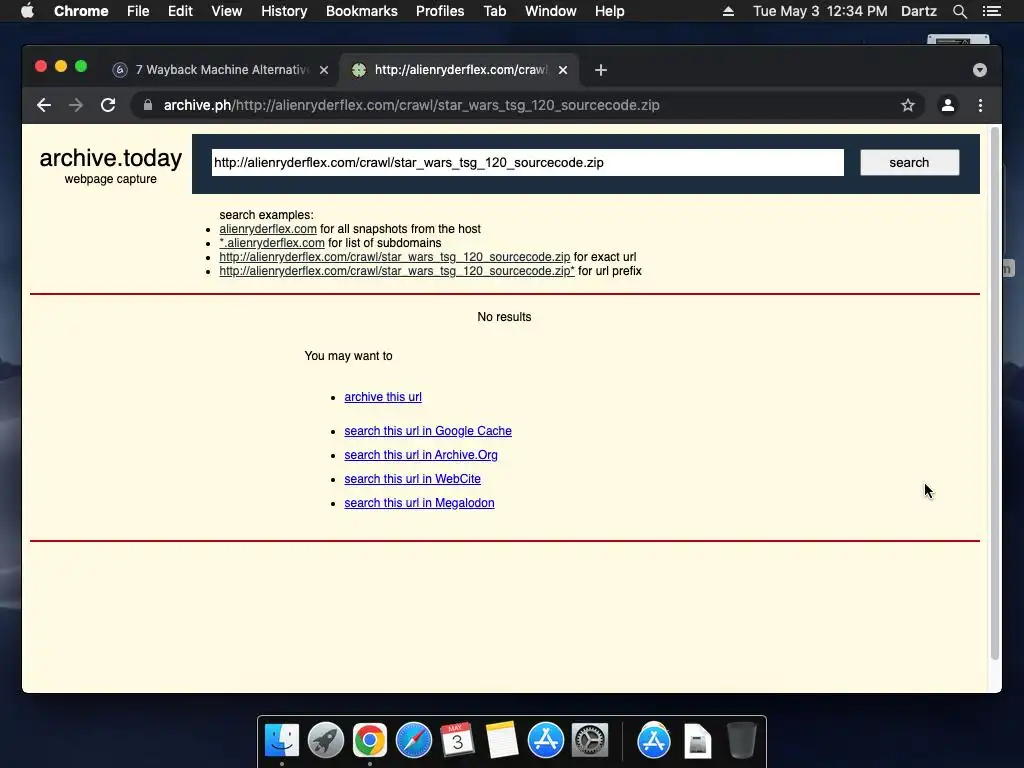Open the Window menu
This screenshot has height=768, width=1024.
[551, 11]
